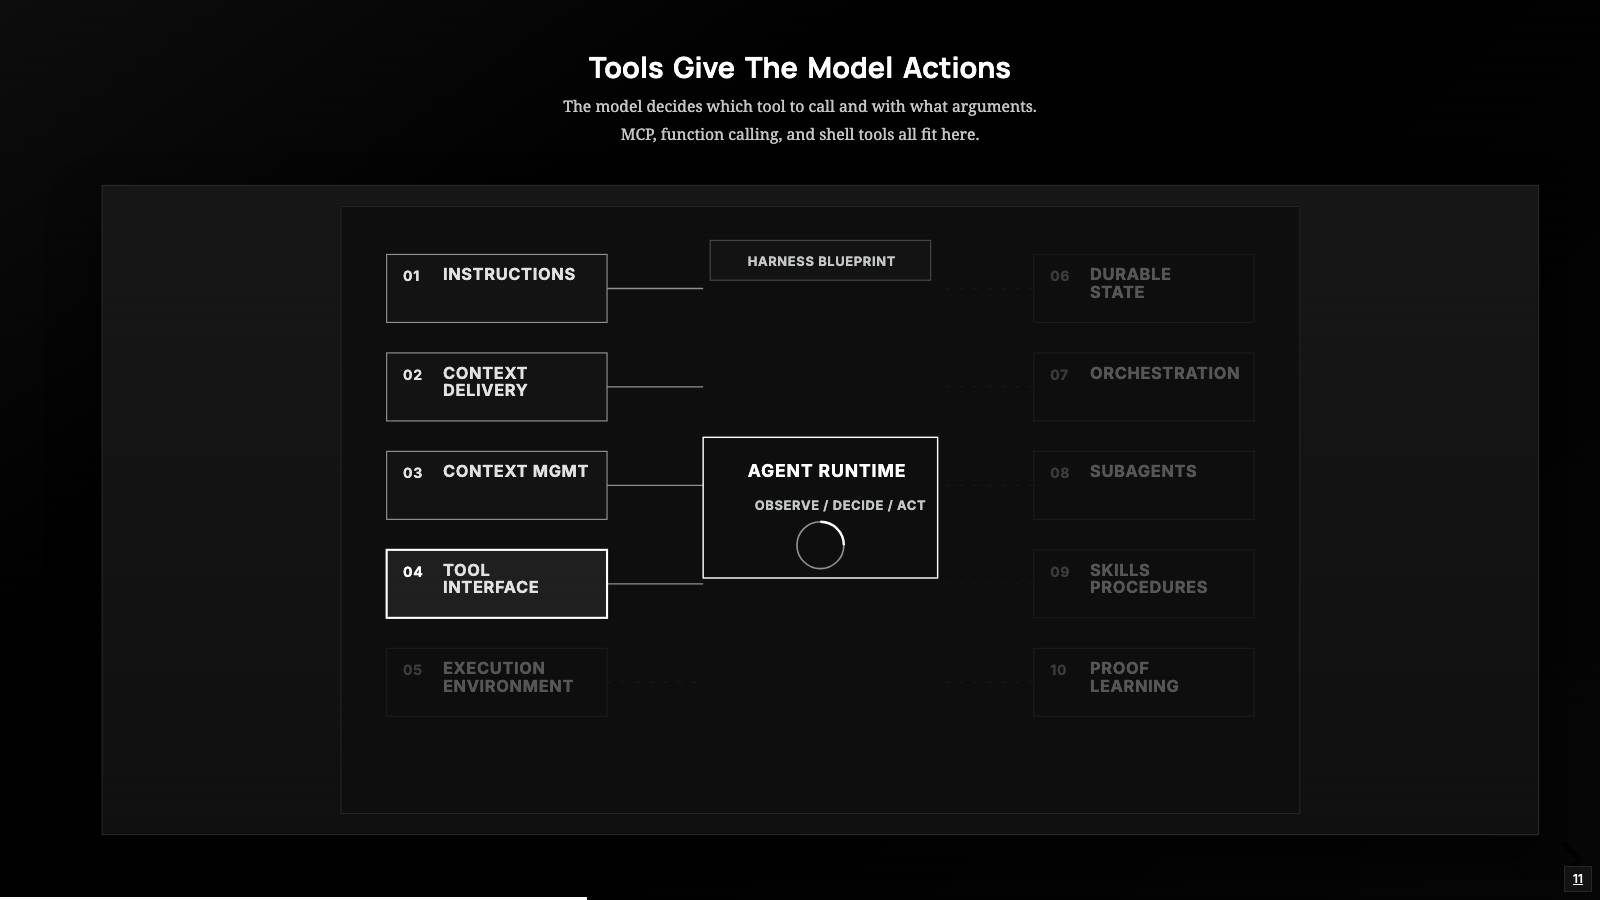This screenshot has height=900, width=1600.
Task: Select the 10 Proof Learning box
Action: pyautogui.click(x=1143, y=682)
